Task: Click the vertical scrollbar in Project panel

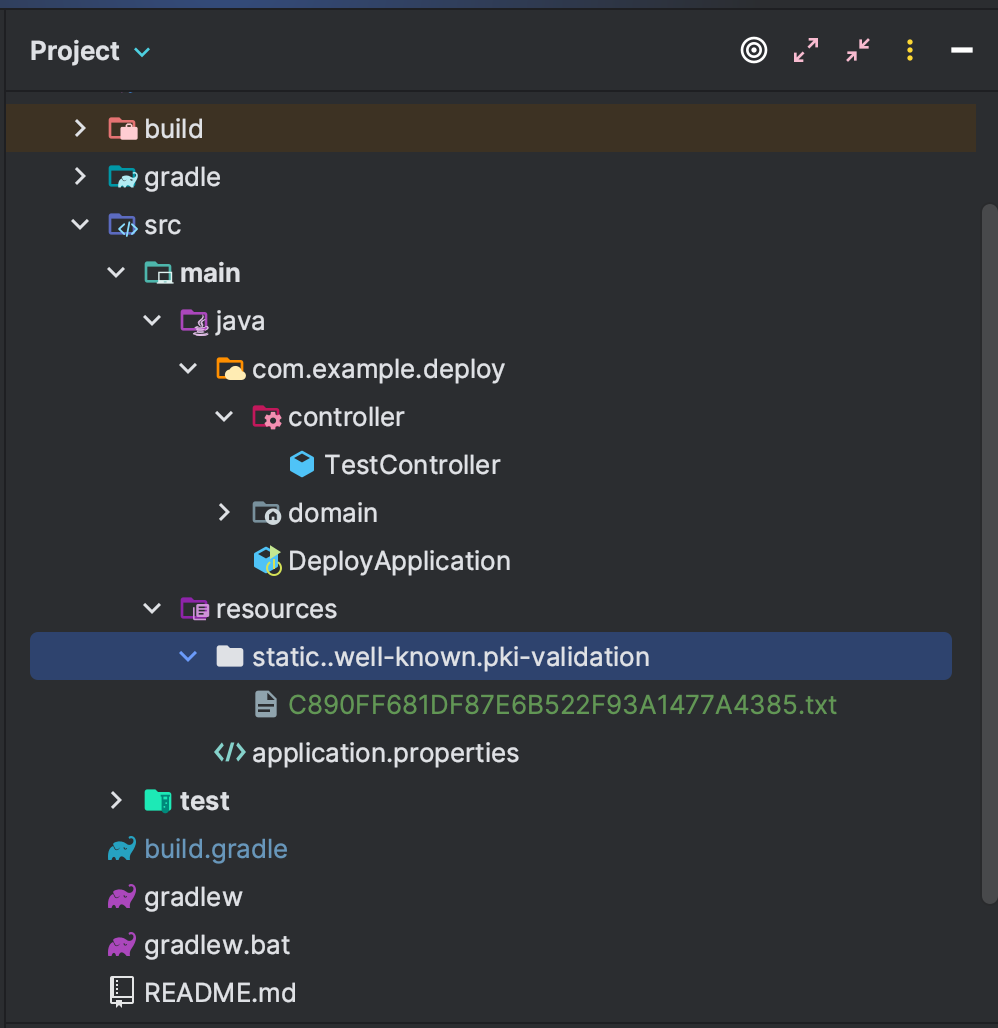Action: pyautogui.click(x=989, y=554)
